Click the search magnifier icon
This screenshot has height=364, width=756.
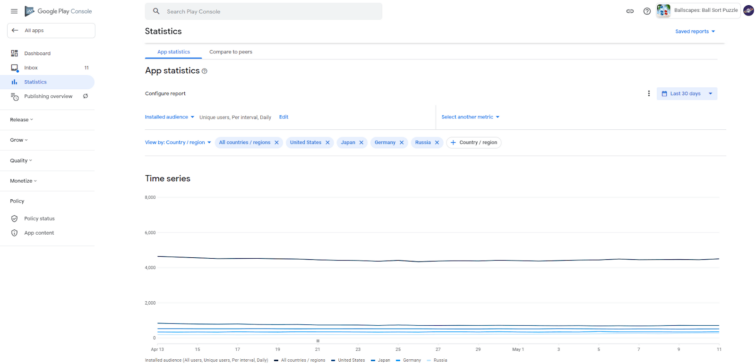pos(156,11)
